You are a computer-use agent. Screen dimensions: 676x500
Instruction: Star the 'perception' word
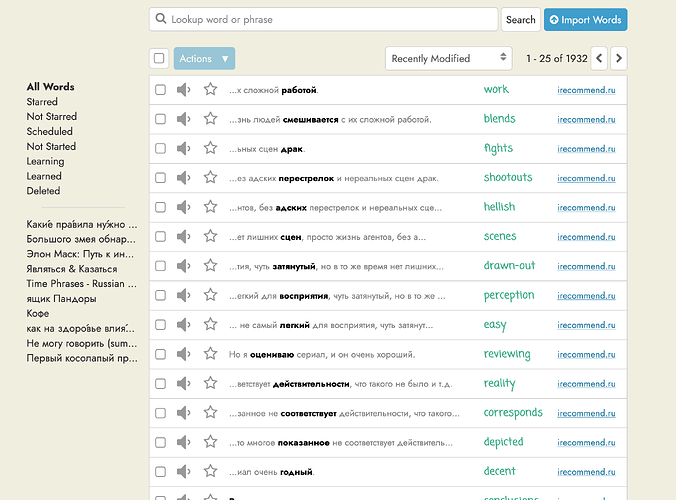pos(210,295)
